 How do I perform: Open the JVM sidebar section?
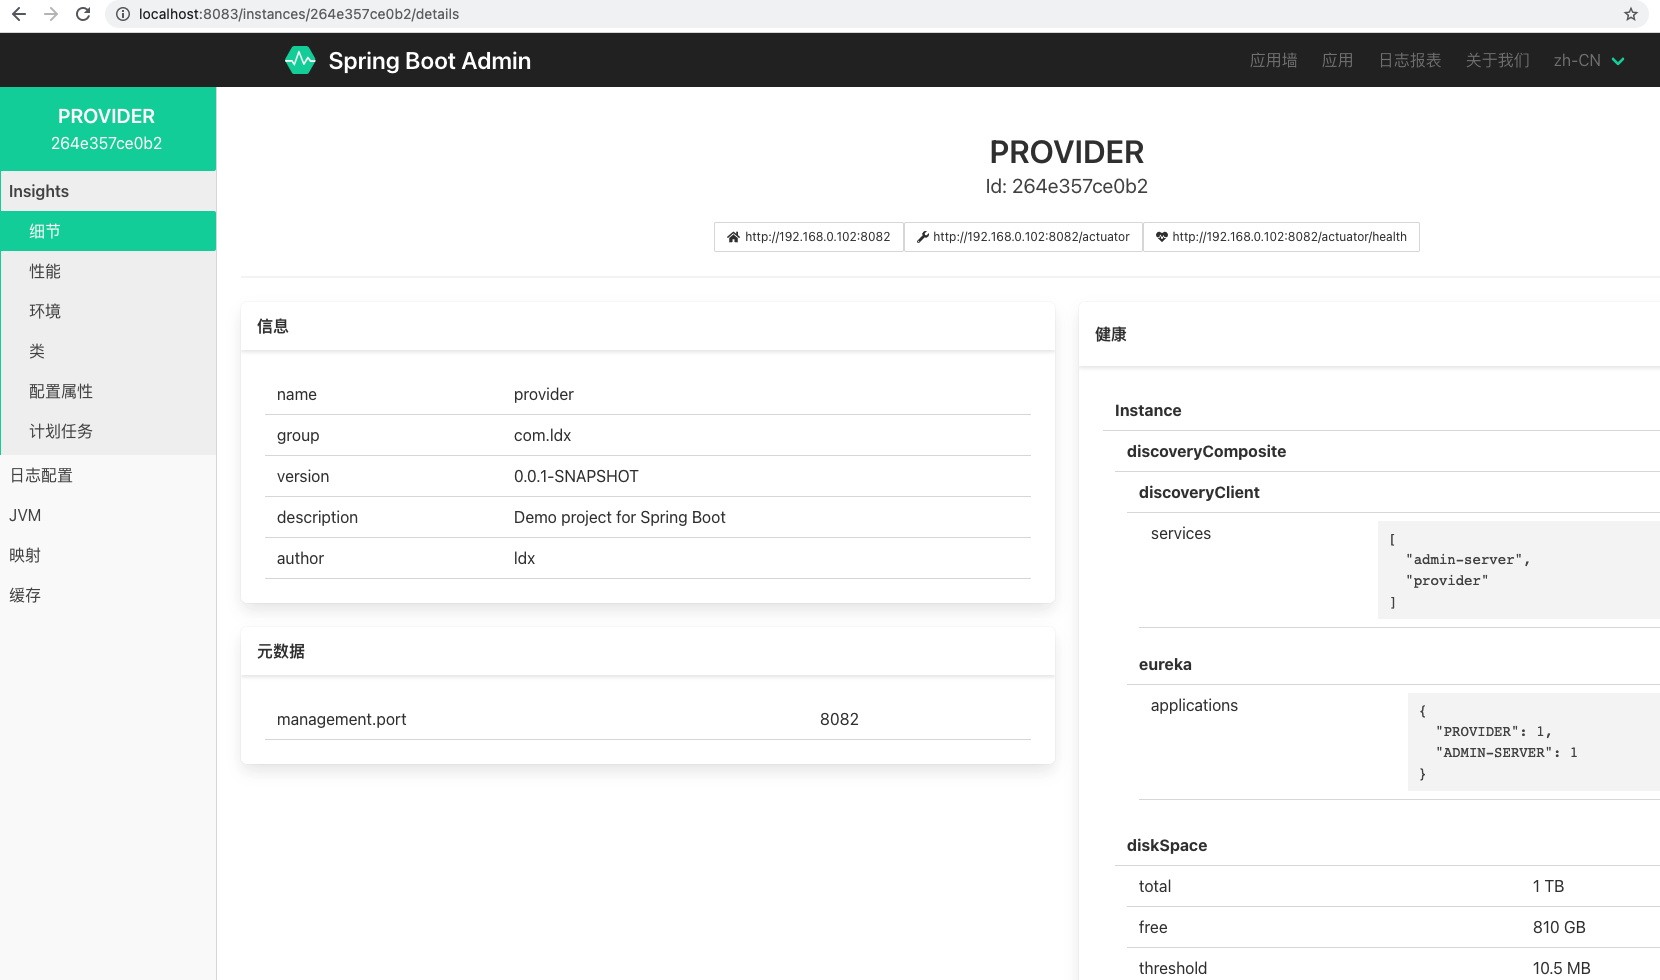tap(108, 515)
